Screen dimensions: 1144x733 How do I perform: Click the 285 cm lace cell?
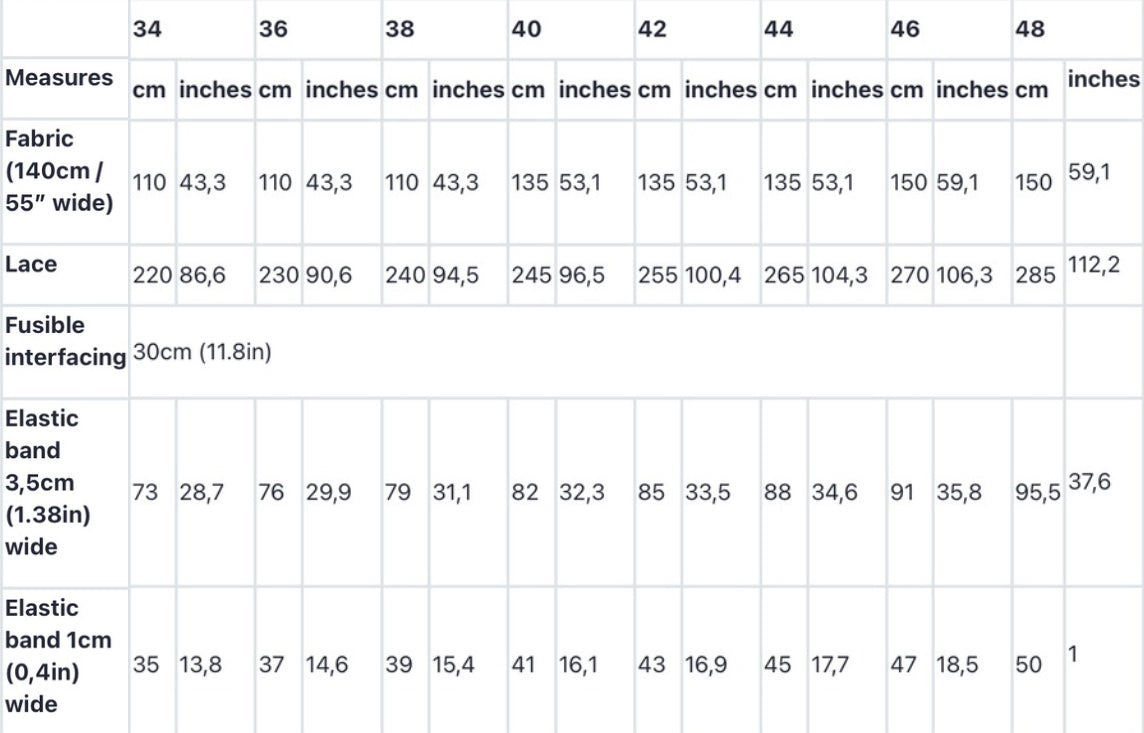(1034, 275)
